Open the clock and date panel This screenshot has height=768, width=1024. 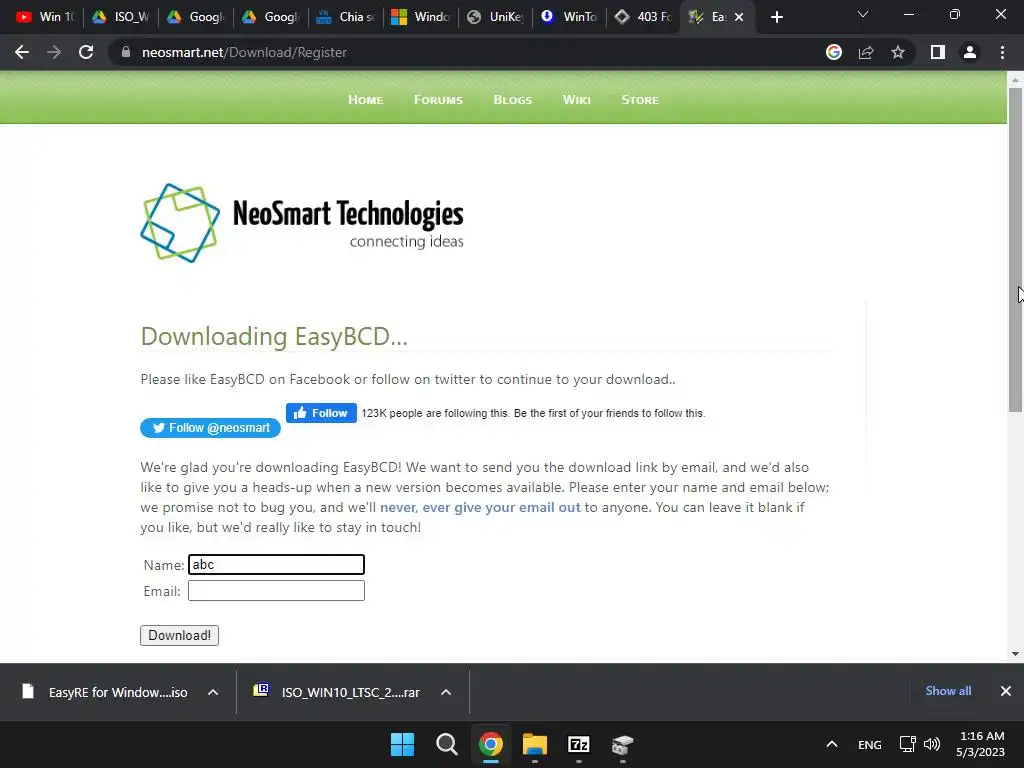click(981, 744)
